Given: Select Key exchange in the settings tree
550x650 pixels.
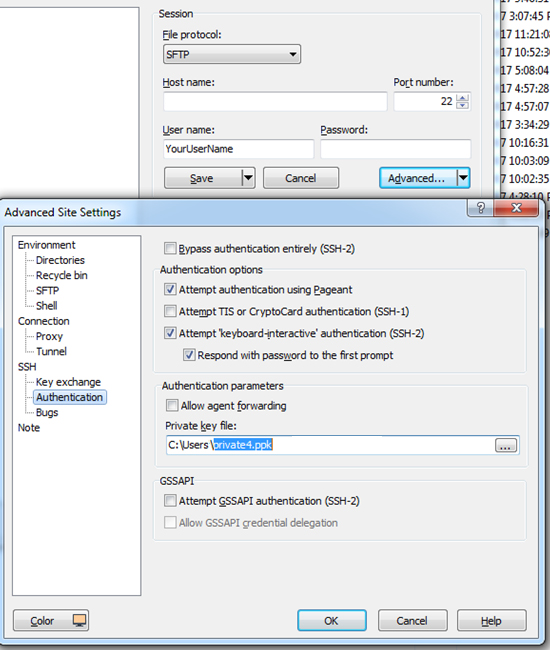Looking at the screenshot, I should coord(68,382).
